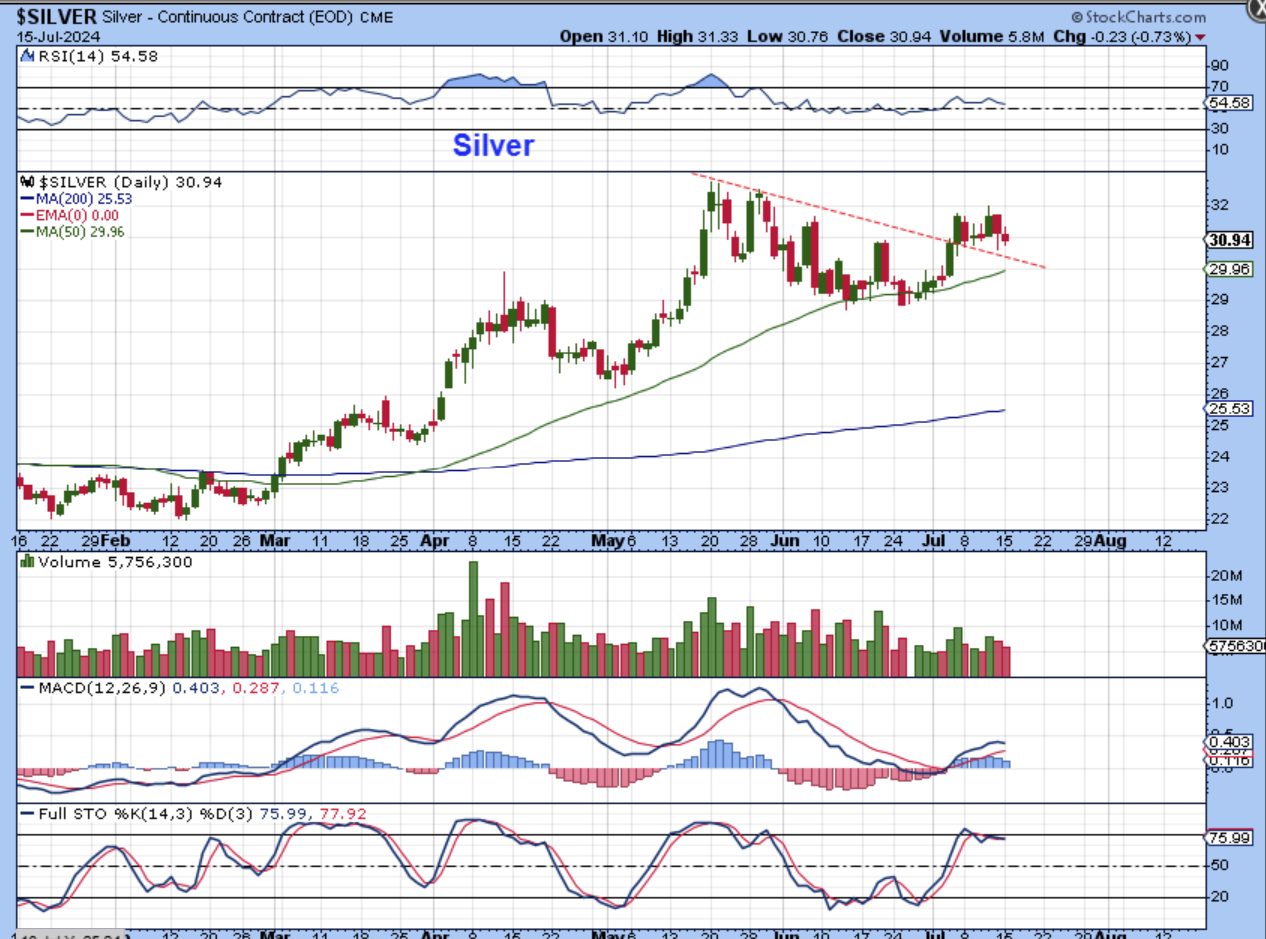Viewport: 1266px width, 939px height.
Task: Click the 0.403 MACD value tag
Action: (1231, 742)
